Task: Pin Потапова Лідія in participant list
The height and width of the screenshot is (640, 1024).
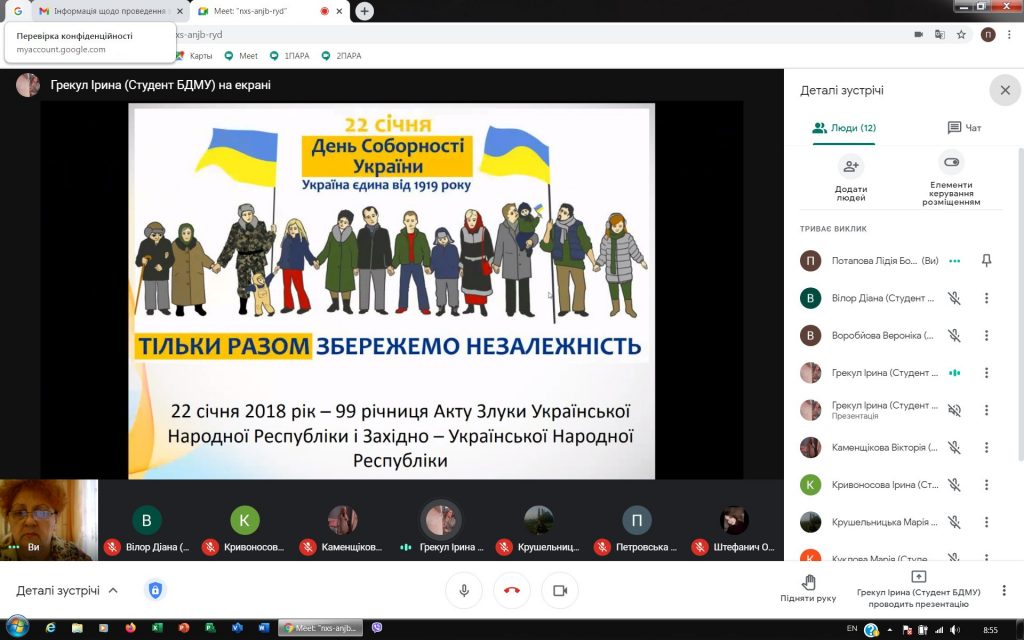Action: pyautogui.click(x=986, y=261)
